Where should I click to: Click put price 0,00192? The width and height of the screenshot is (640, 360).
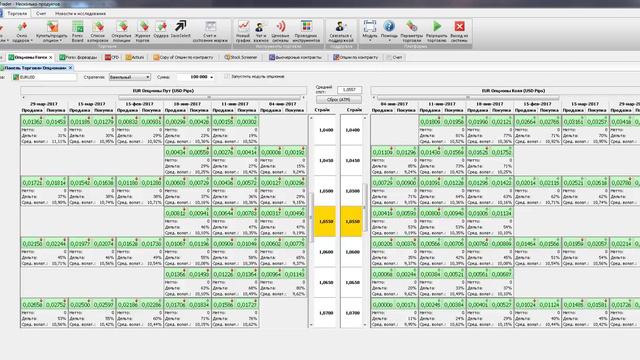(x=294, y=152)
